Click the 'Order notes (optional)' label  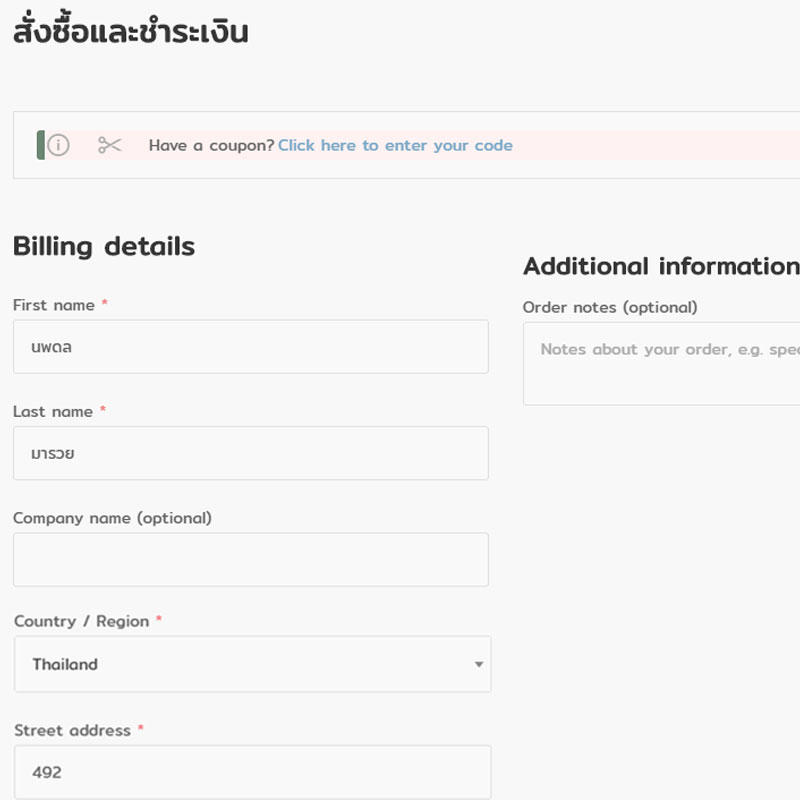pos(610,307)
